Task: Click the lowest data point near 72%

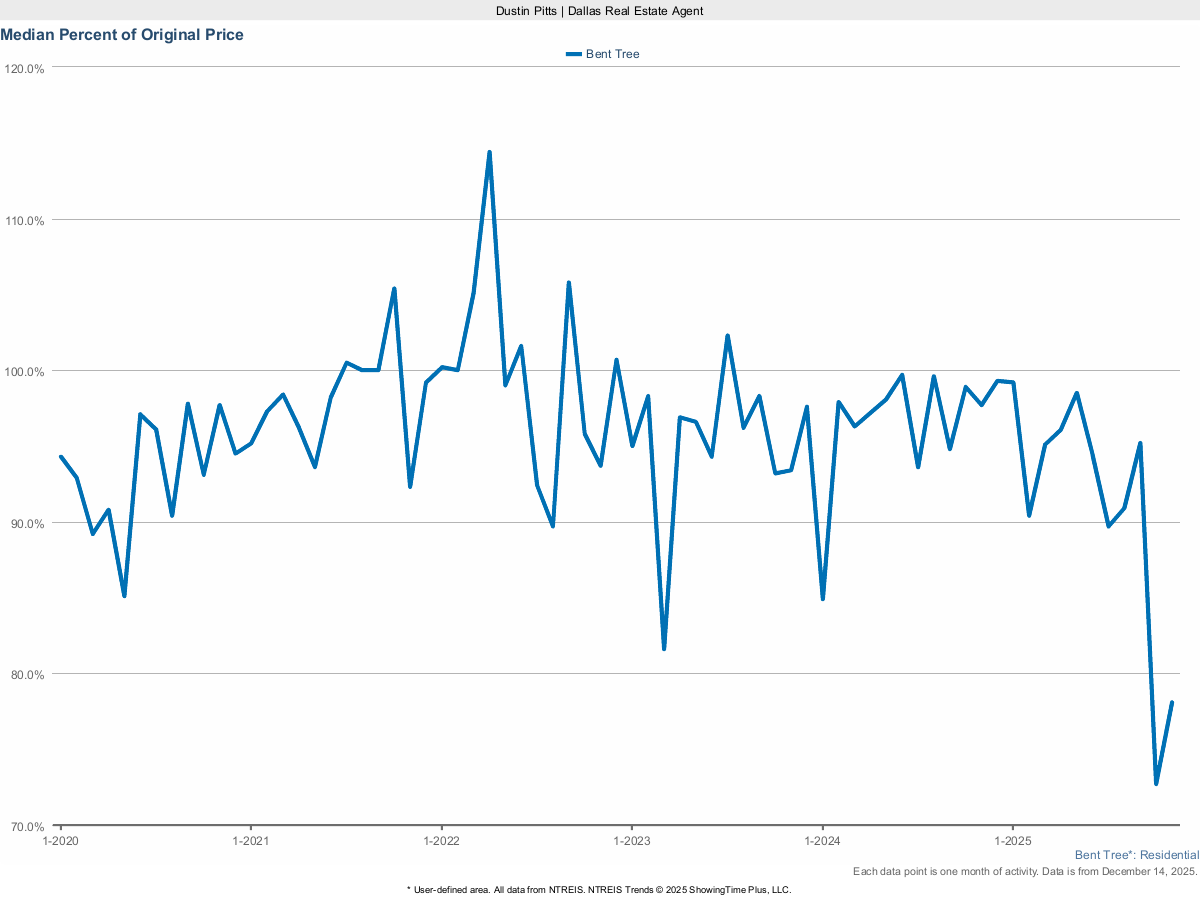Action: point(1157,785)
